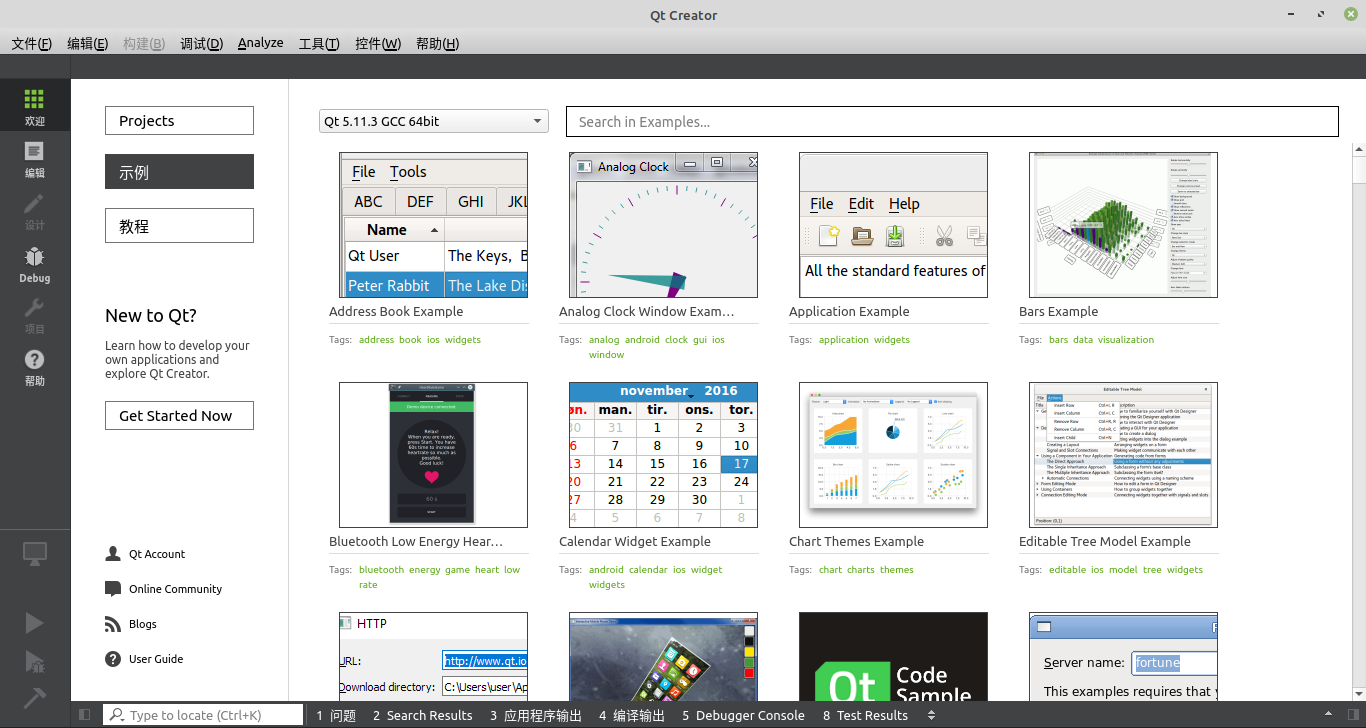The height and width of the screenshot is (728, 1366).
Task: Switch to the Welcome mode (欢迎)
Action: [35, 106]
